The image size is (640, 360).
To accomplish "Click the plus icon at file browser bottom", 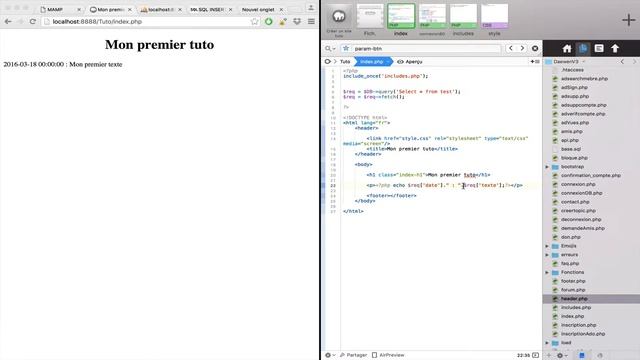I will 549,356.
